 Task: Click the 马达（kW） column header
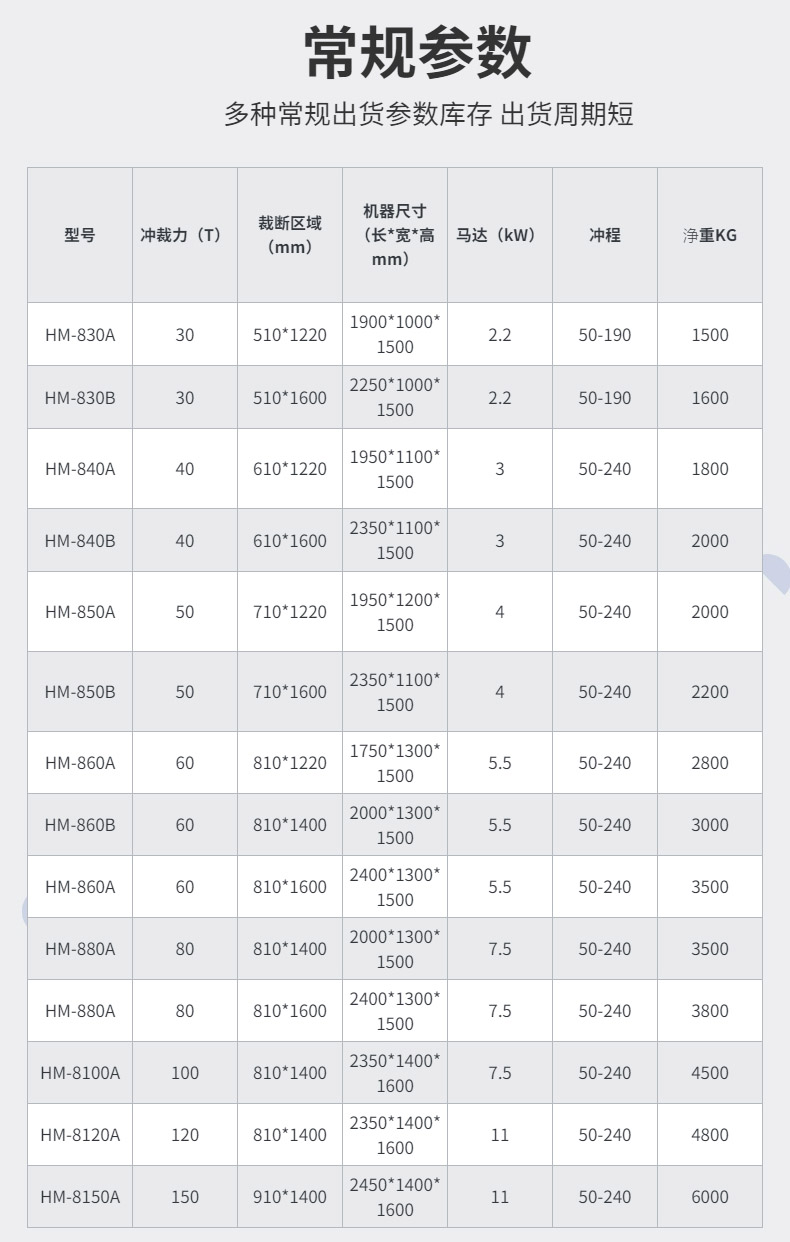pos(500,235)
